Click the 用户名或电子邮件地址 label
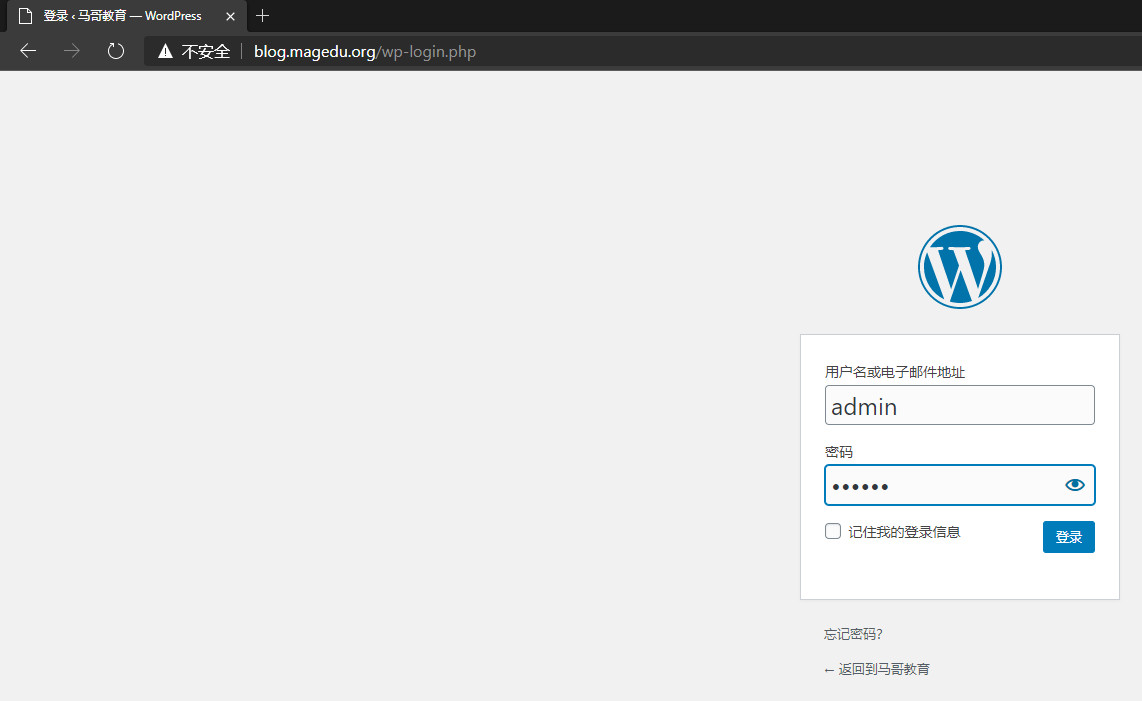Image resolution: width=1142 pixels, height=701 pixels. click(x=894, y=372)
